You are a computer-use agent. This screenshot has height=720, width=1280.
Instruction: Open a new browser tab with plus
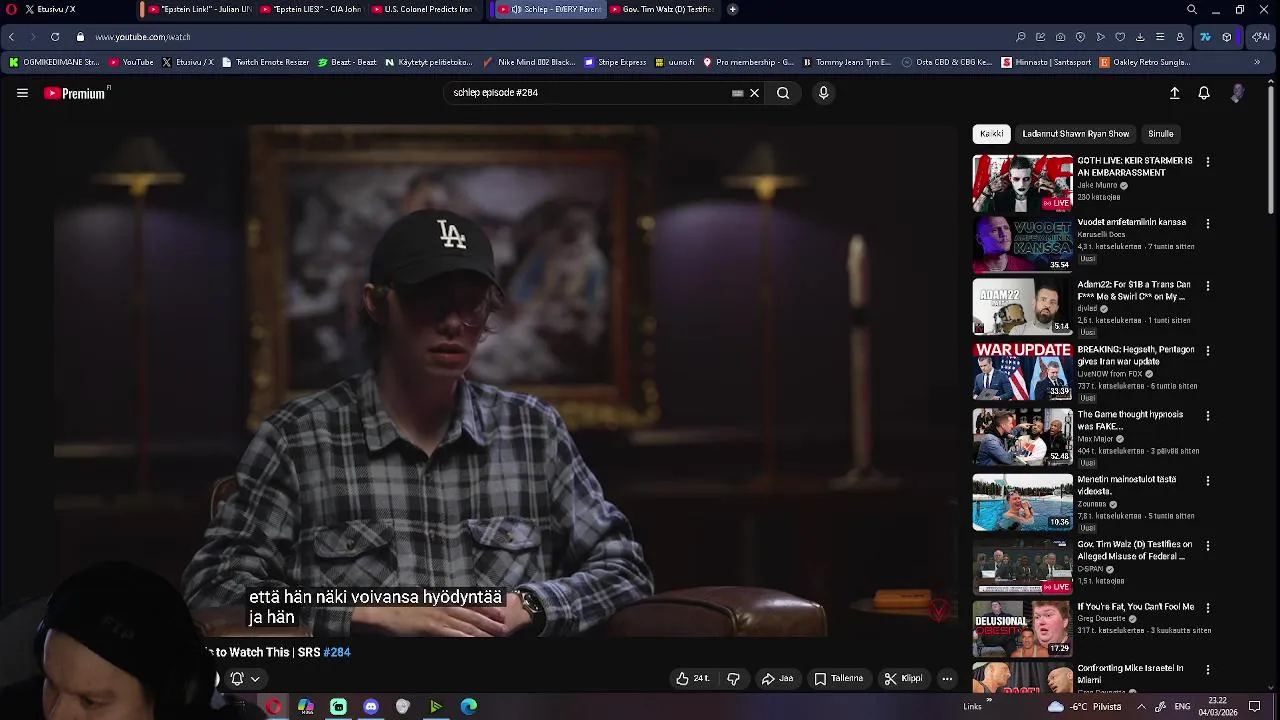[x=732, y=9]
